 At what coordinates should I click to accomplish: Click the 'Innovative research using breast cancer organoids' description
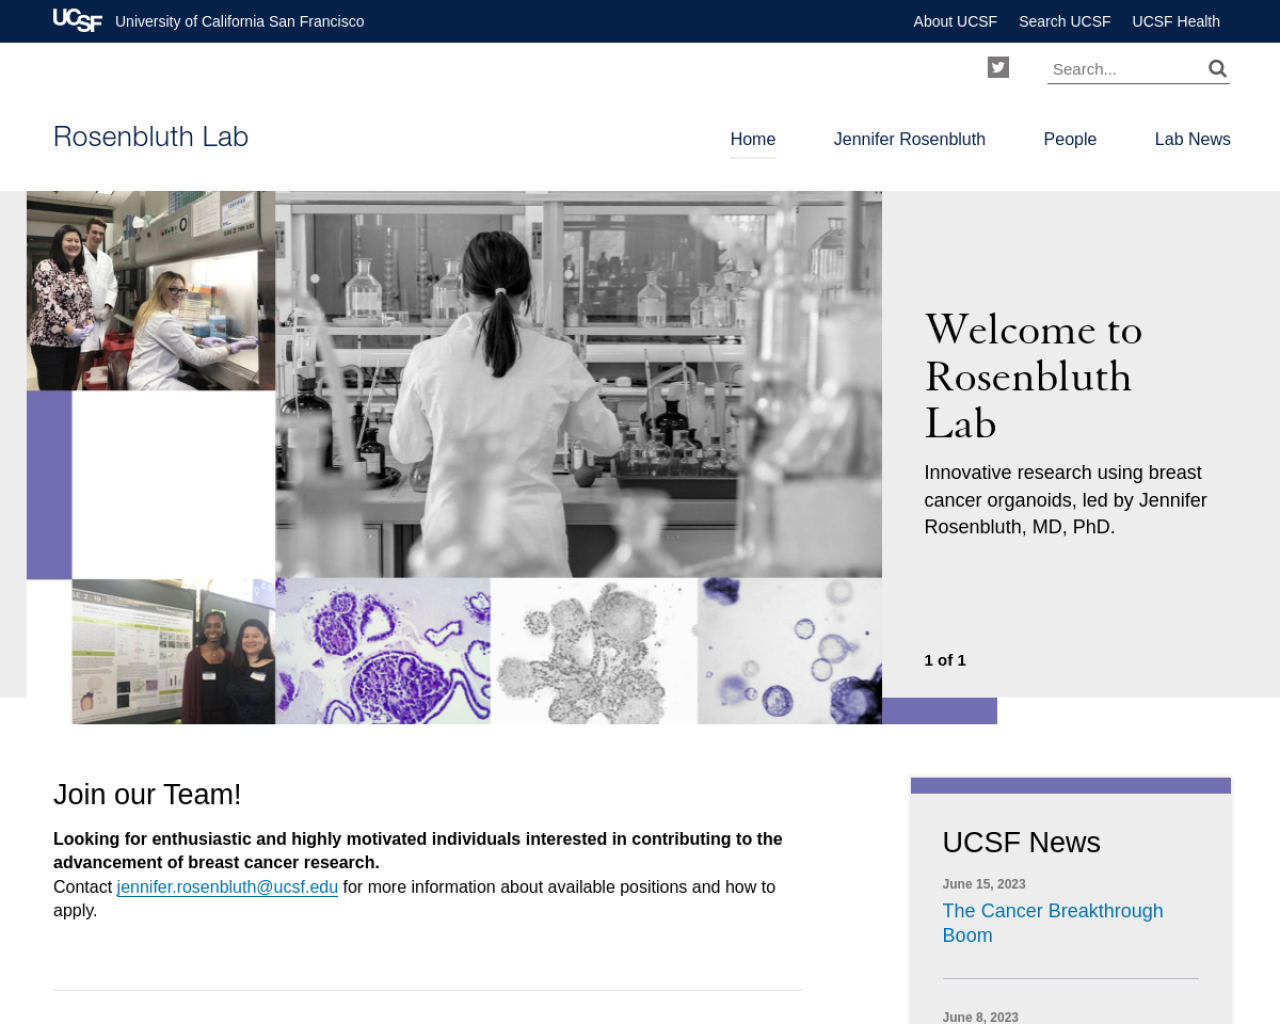[1065, 500]
